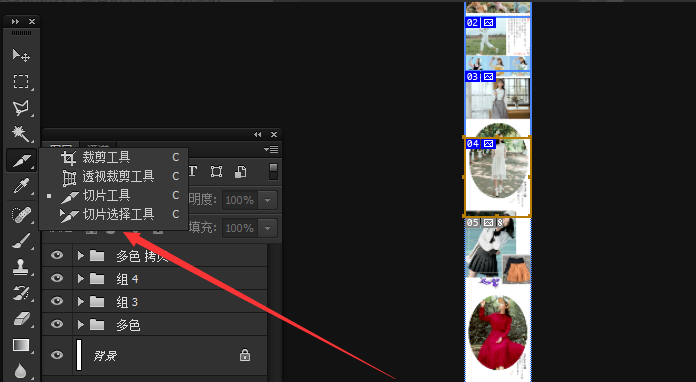The image size is (696, 382).
Task: Open the Layers panel options menu
Action: tap(271, 150)
